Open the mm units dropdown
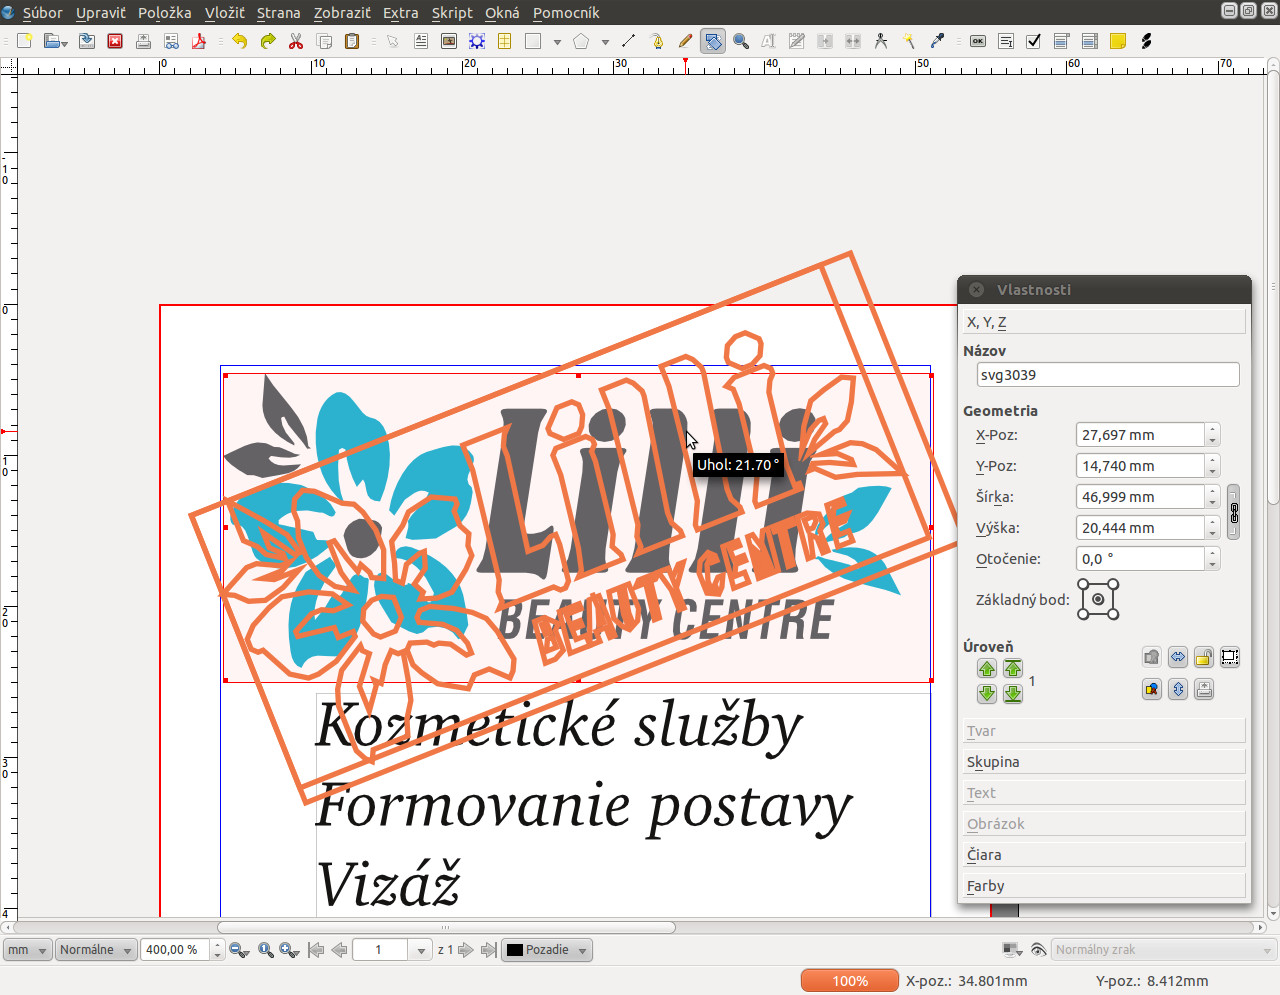The height and width of the screenshot is (995, 1280). [27, 950]
